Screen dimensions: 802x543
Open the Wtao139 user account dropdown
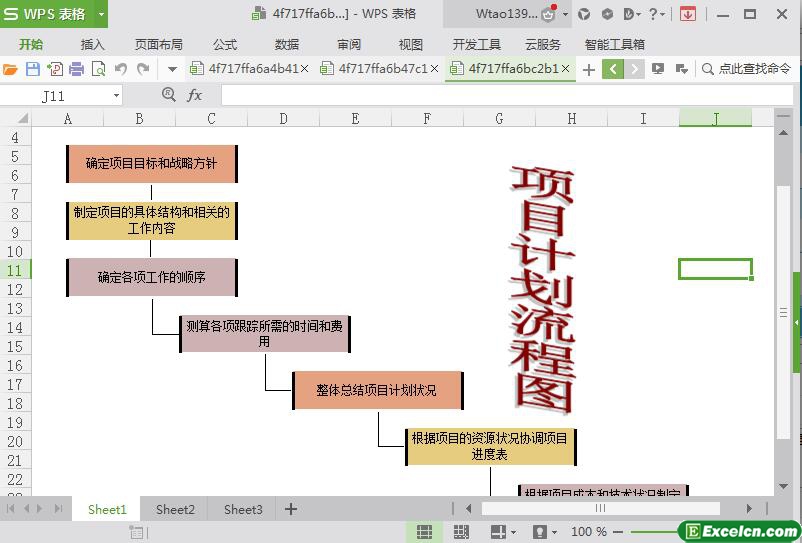[565, 14]
